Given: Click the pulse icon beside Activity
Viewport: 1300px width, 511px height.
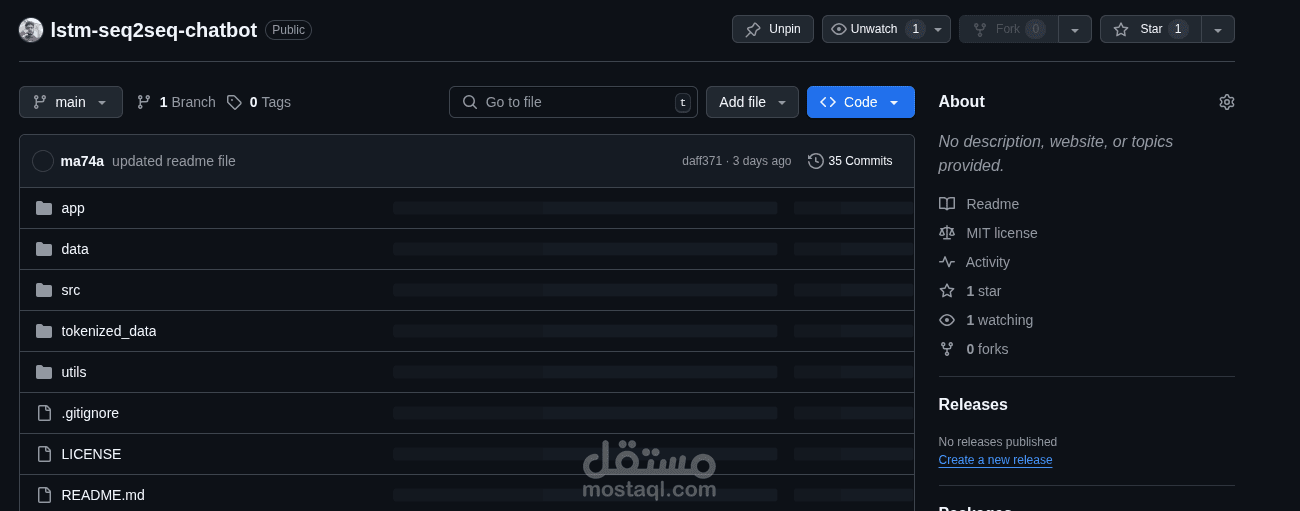Looking at the screenshot, I should 947,262.
